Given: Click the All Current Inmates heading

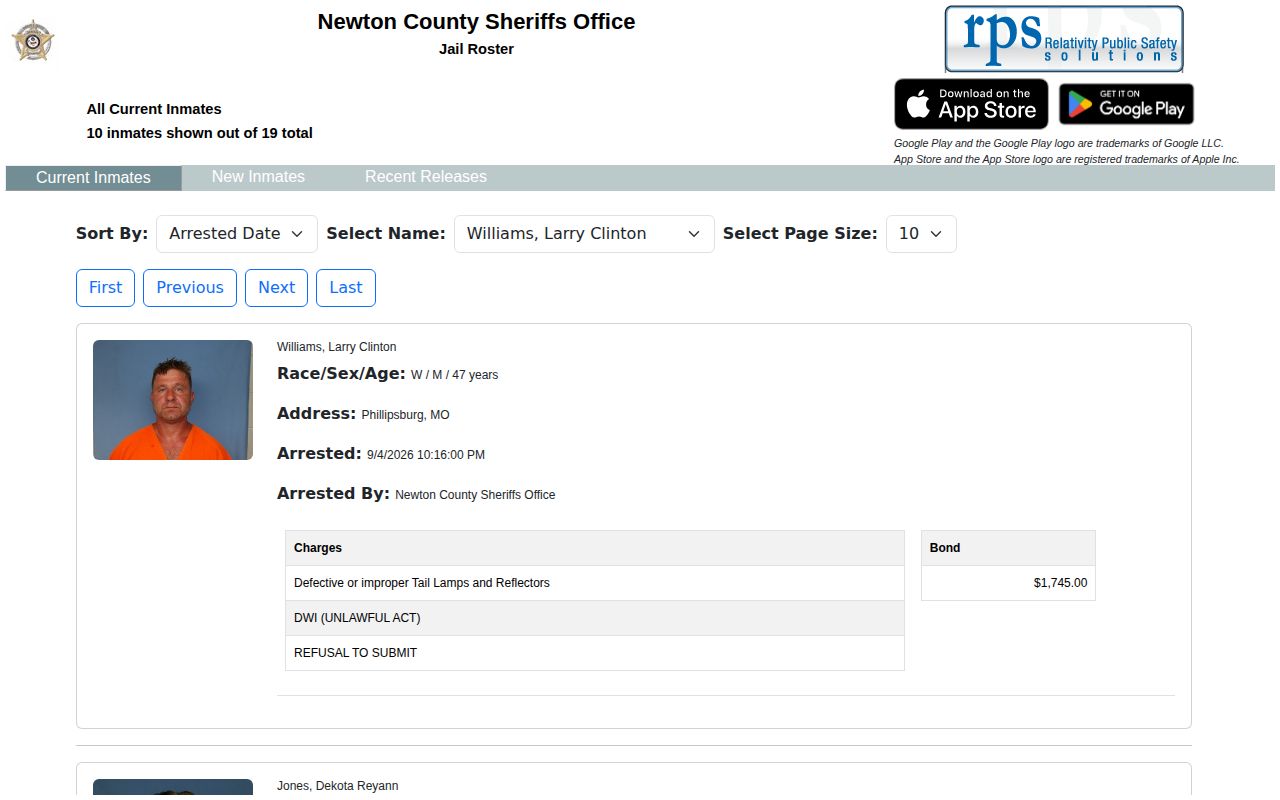Looking at the screenshot, I should 154,109.
